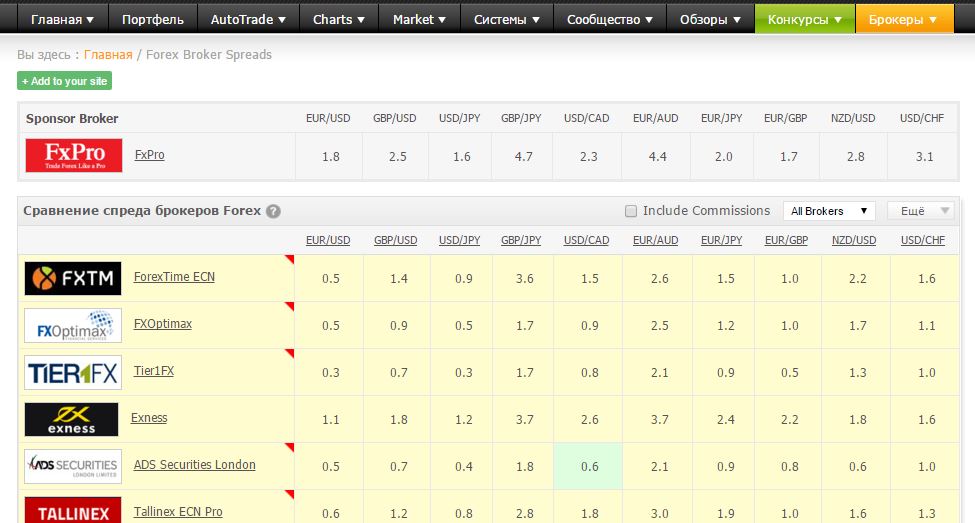This screenshot has height=523, width=975.
Task: Click FXOptimax's 1.1 USD/CHF value
Action: tap(926, 326)
